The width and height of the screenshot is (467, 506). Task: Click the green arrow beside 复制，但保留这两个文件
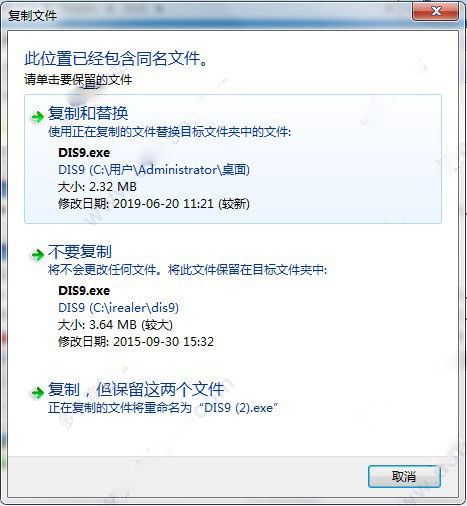38,393
